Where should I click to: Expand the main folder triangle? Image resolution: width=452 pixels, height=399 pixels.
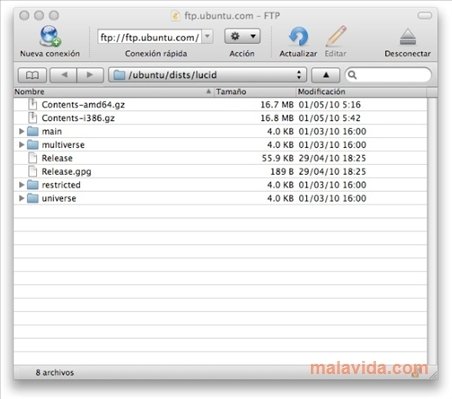pyautogui.click(x=22, y=131)
